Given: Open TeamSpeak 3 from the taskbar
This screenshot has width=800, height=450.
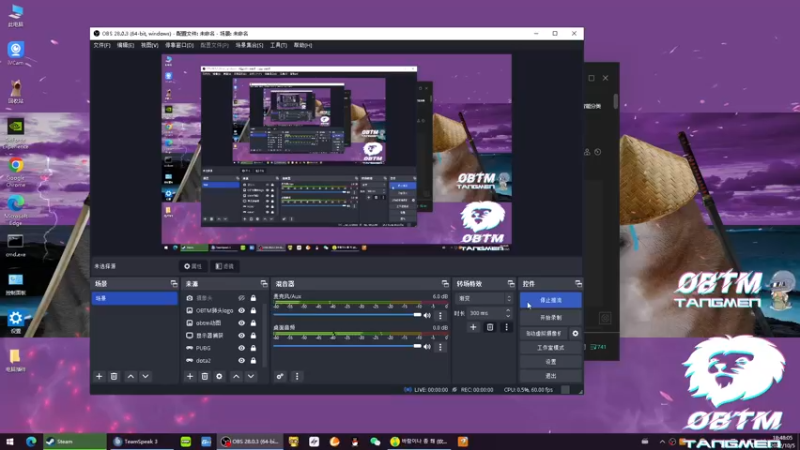Looking at the screenshot, I should pyautogui.click(x=142, y=442).
